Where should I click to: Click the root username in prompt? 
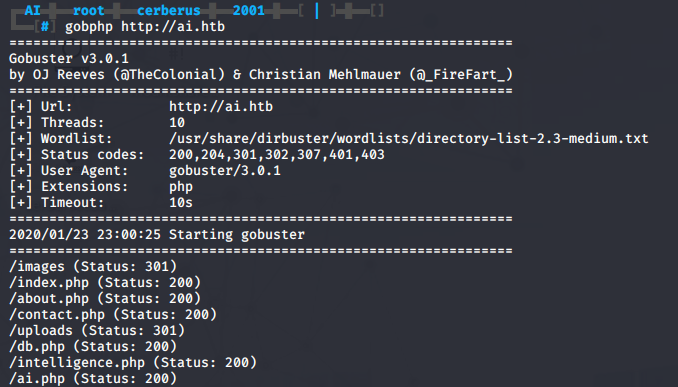pyautogui.click(x=89, y=10)
